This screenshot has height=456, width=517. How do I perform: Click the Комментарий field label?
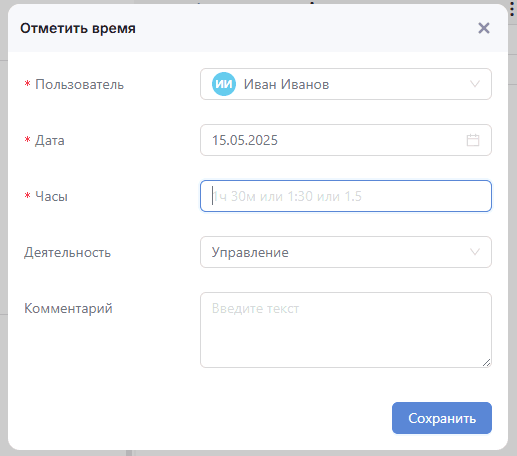coord(68,308)
